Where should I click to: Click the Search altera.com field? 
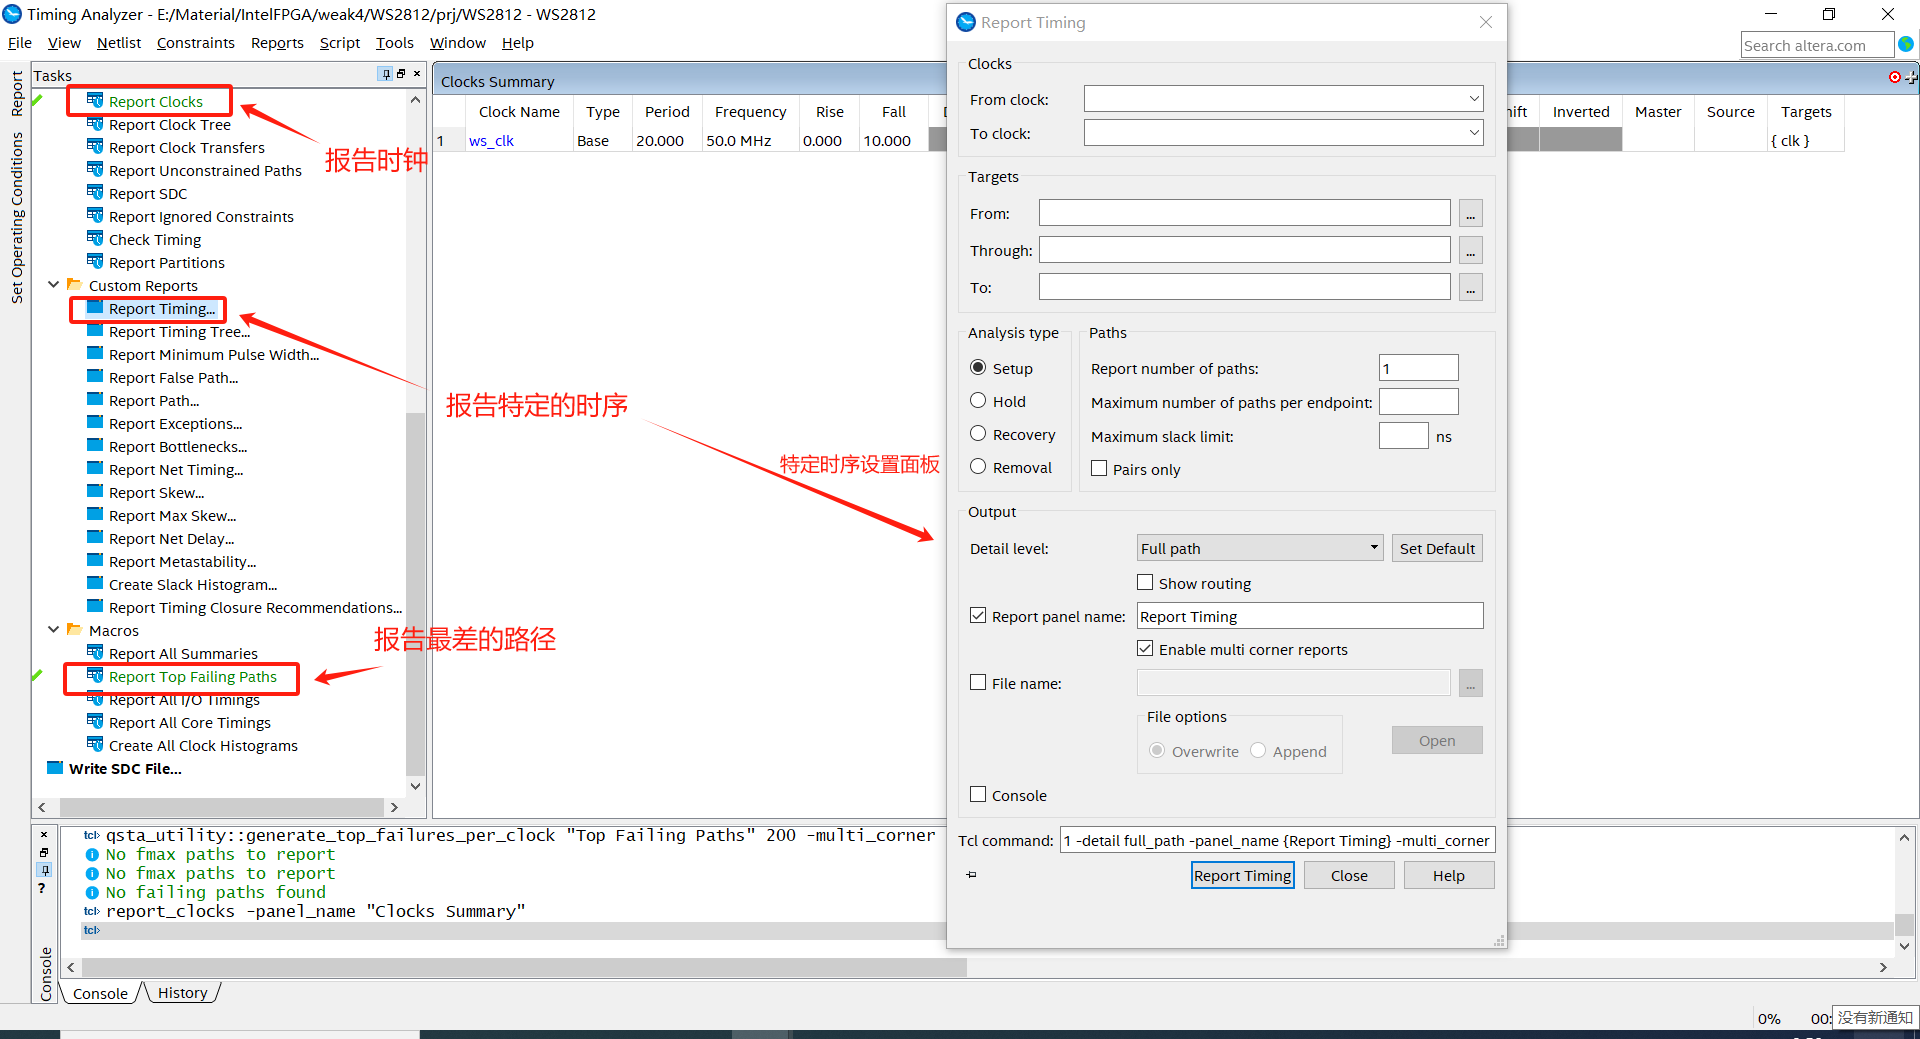click(x=1817, y=45)
